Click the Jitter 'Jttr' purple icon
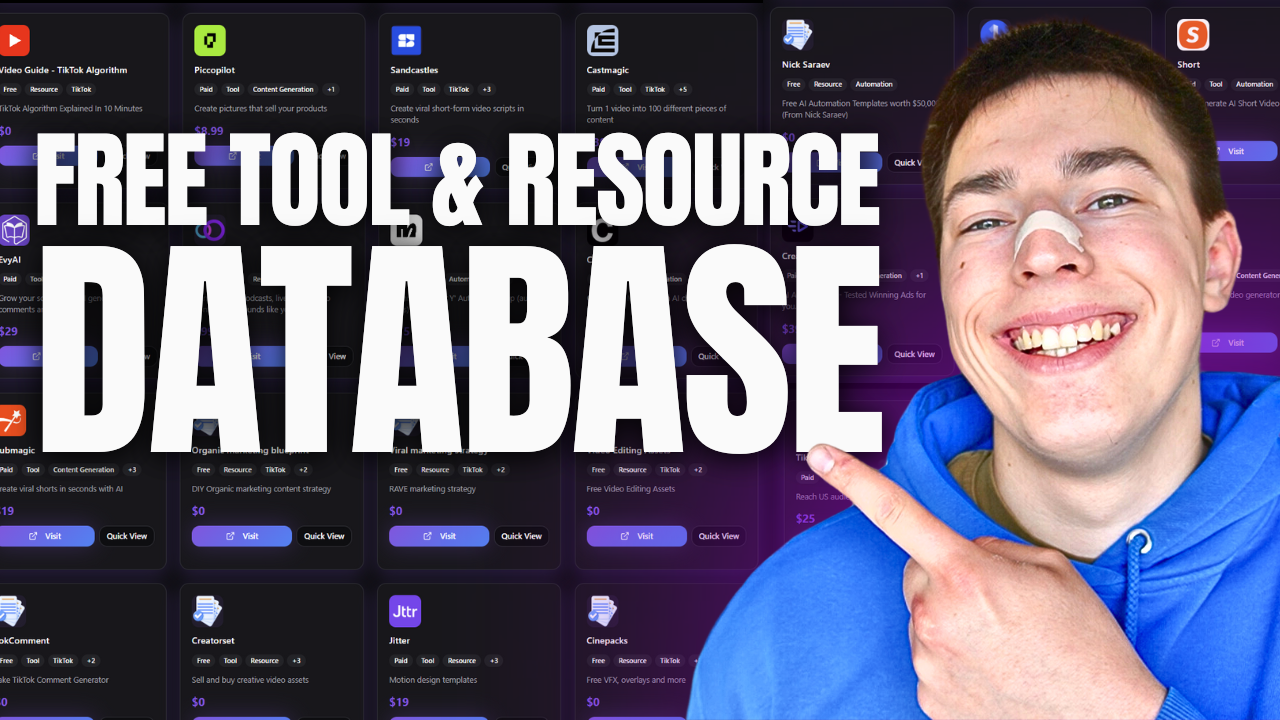 click(x=405, y=611)
